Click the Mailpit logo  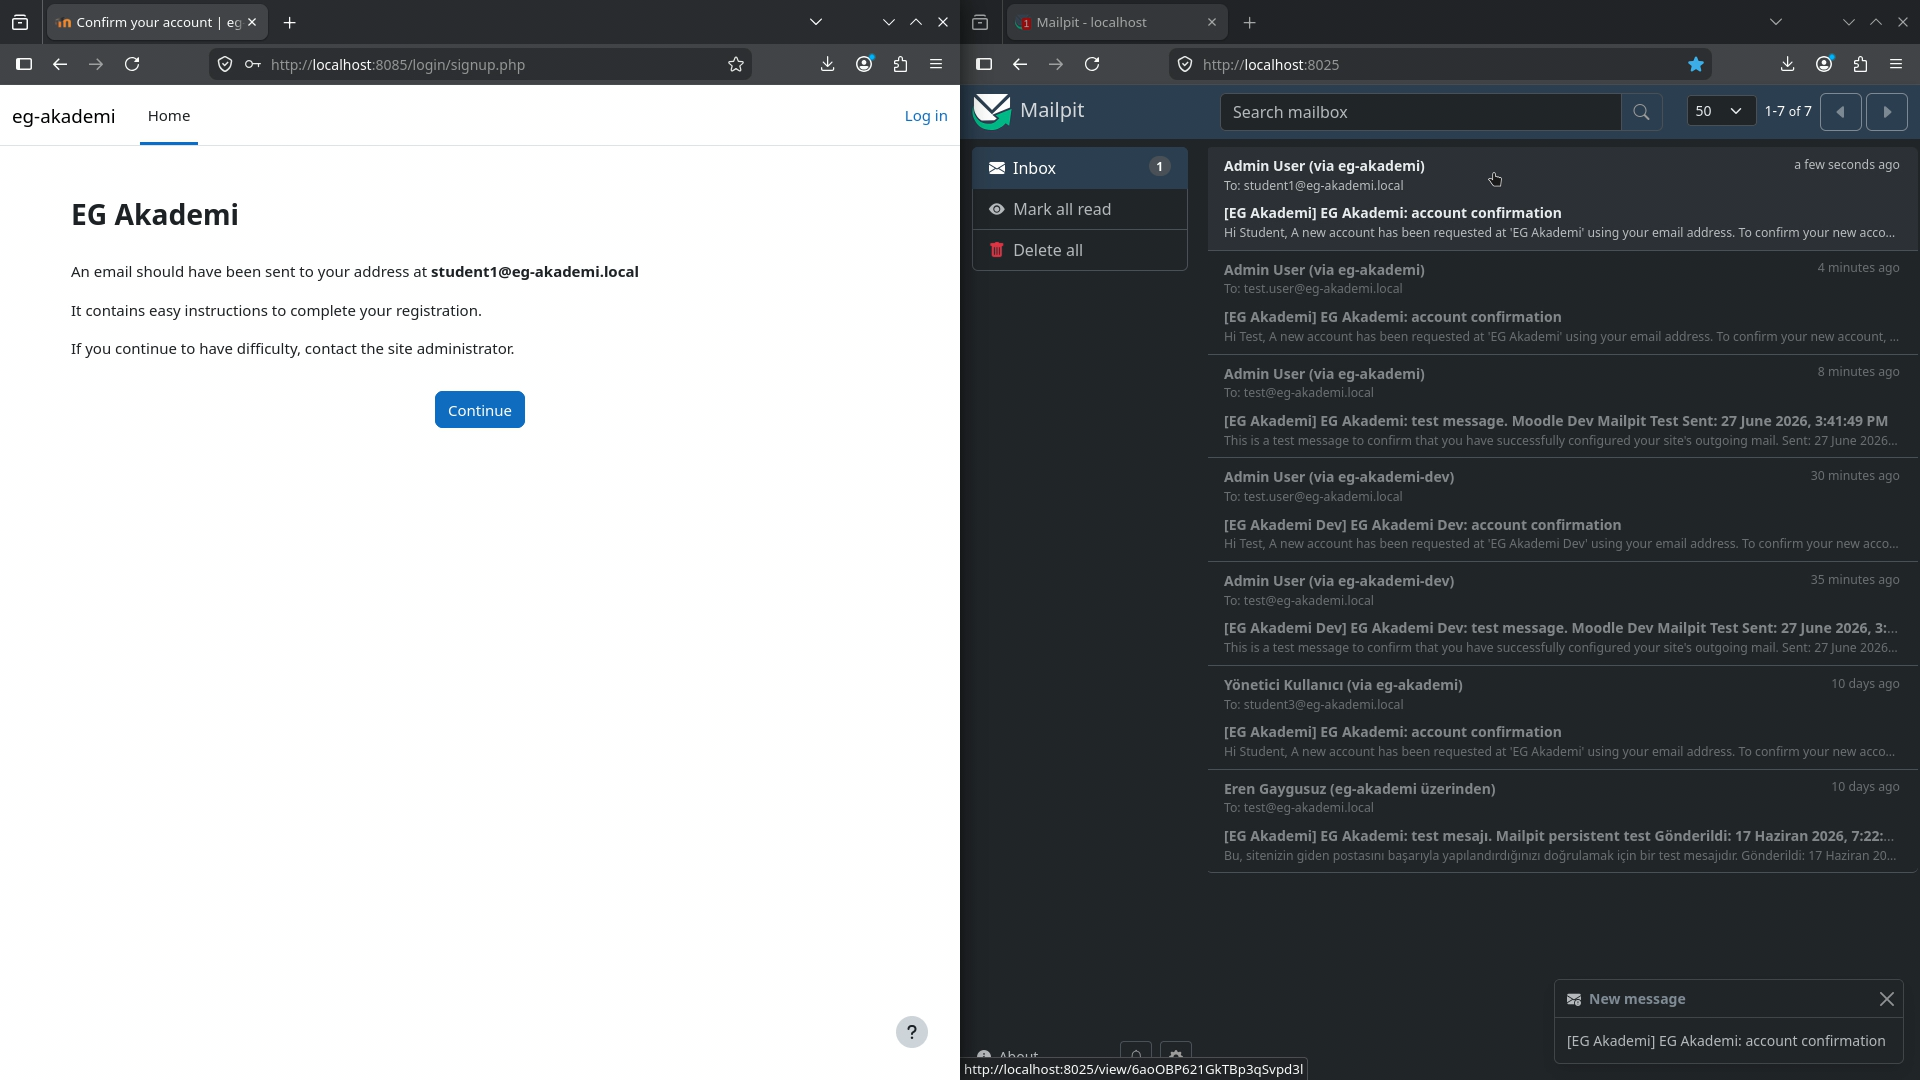(1028, 111)
